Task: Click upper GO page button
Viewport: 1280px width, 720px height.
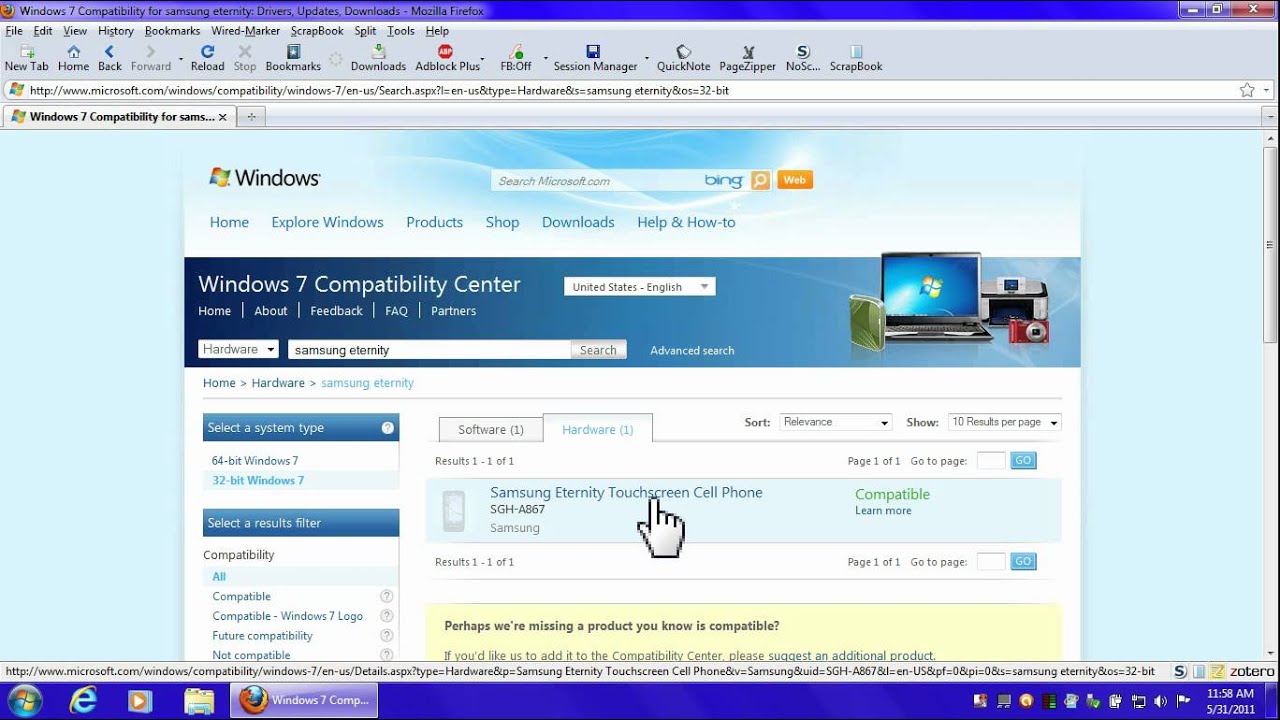Action: [x=1023, y=460]
